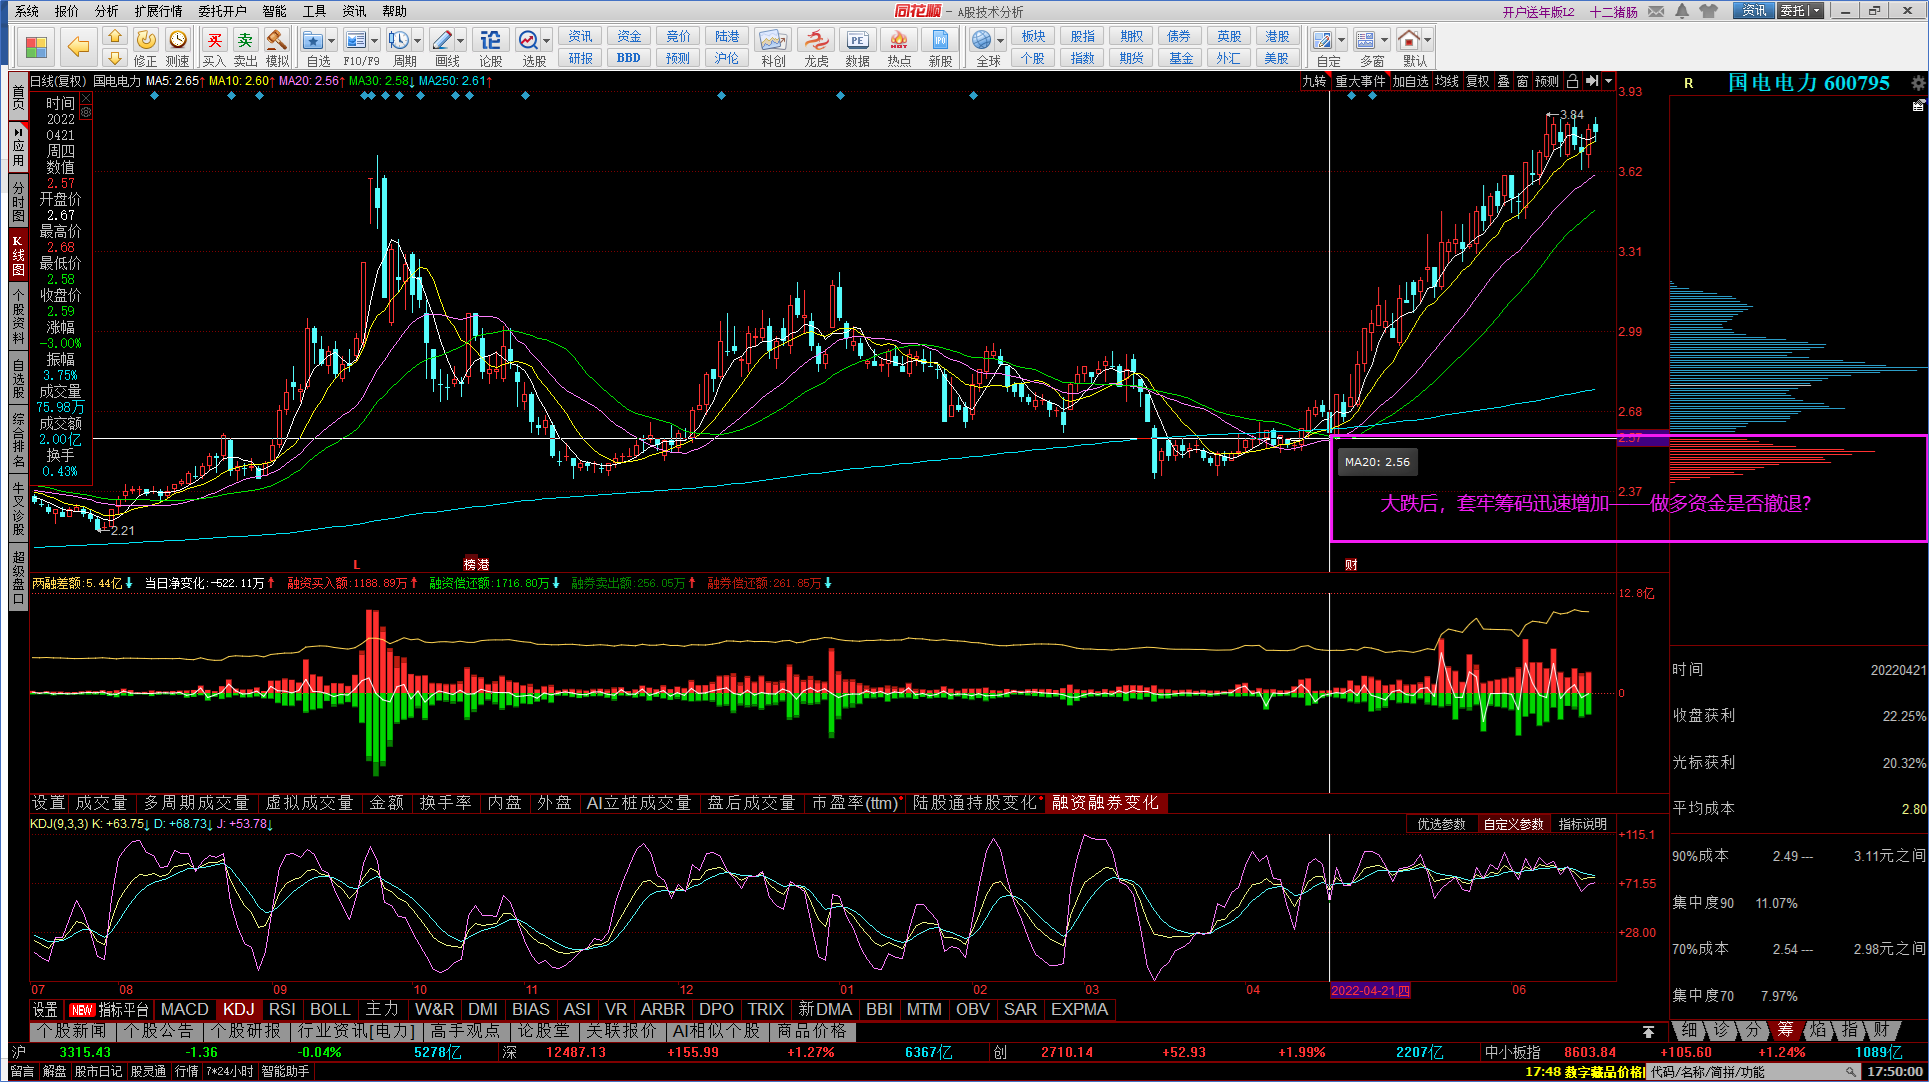
Task: Click the 自定义参数 button in KDJ panel
Action: coord(1514,824)
